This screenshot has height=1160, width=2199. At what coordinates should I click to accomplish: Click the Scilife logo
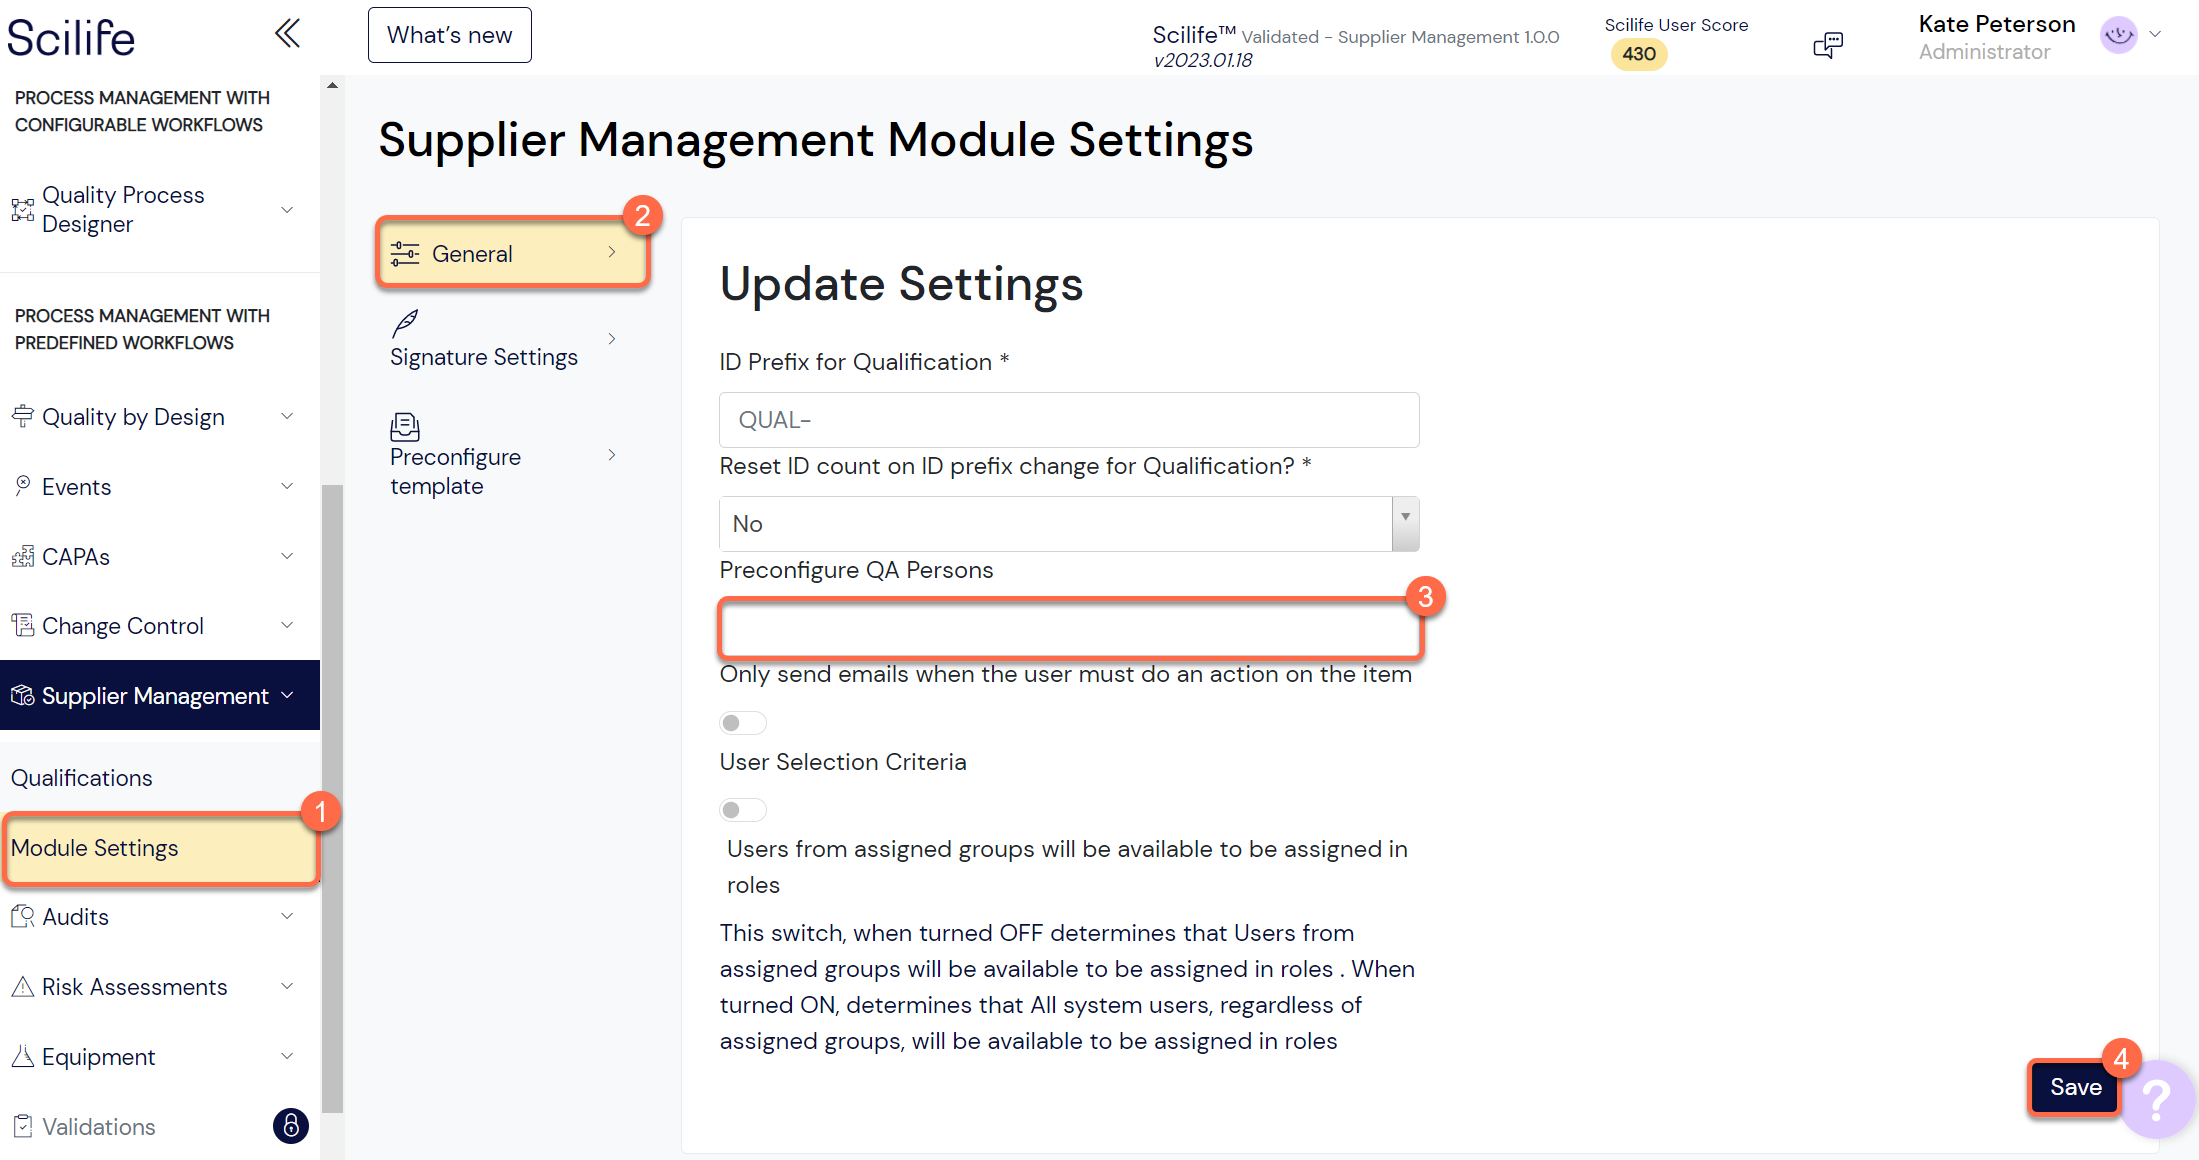[x=71, y=38]
